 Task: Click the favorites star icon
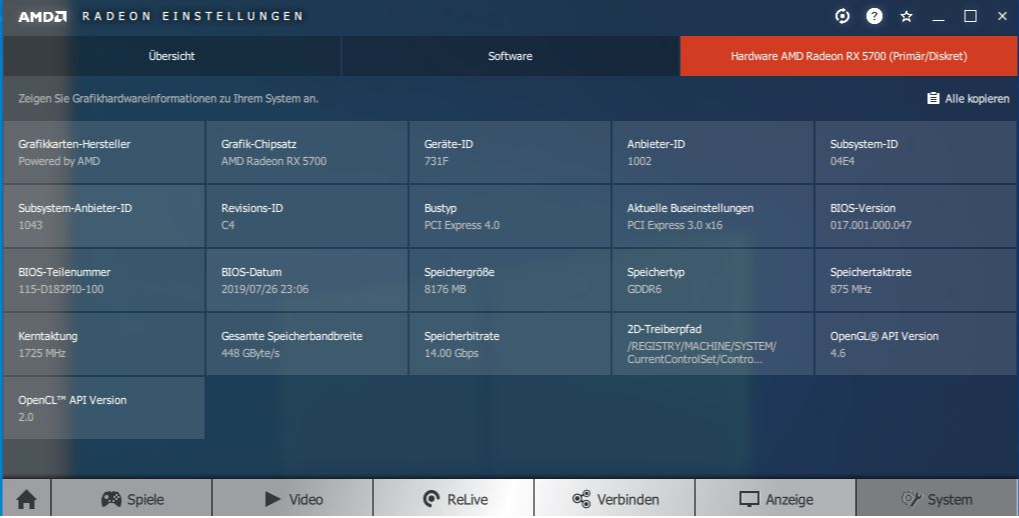(x=907, y=16)
